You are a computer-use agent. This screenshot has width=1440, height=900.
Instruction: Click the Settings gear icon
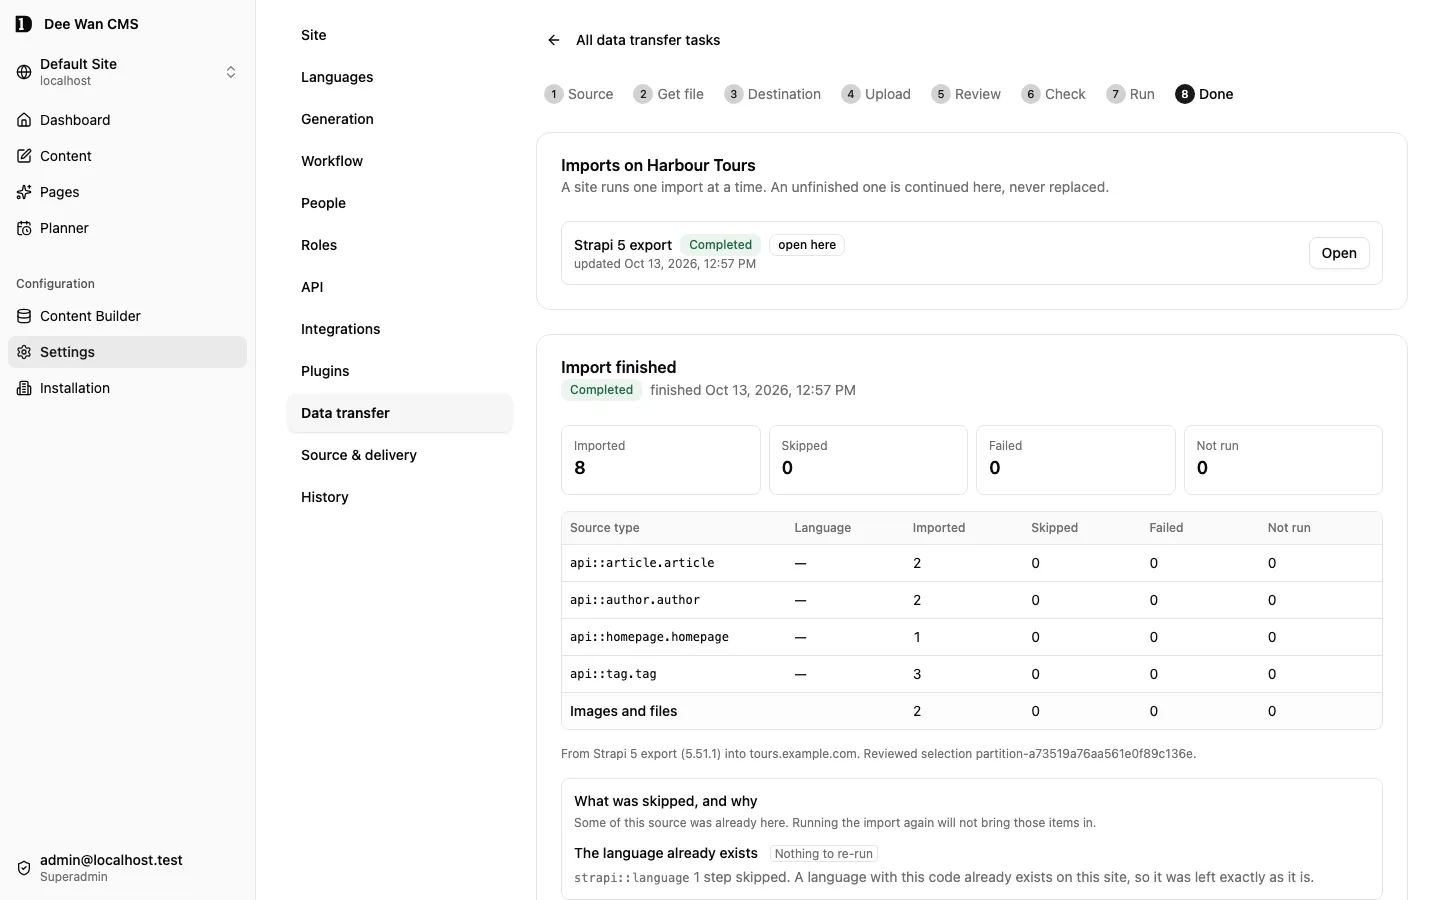point(24,352)
